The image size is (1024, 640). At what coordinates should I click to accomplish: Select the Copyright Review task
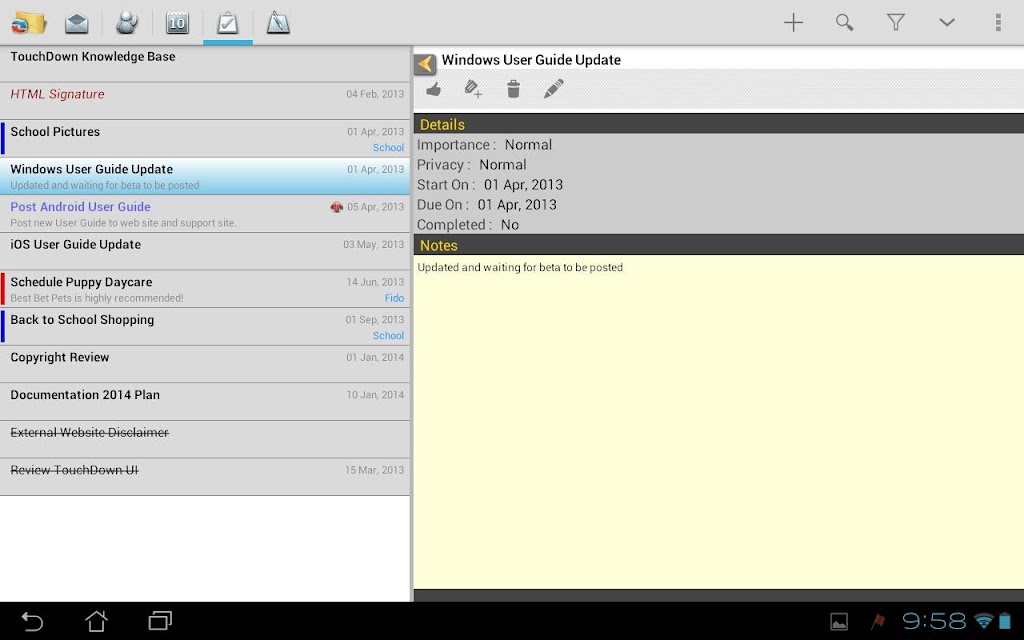click(205, 364)
